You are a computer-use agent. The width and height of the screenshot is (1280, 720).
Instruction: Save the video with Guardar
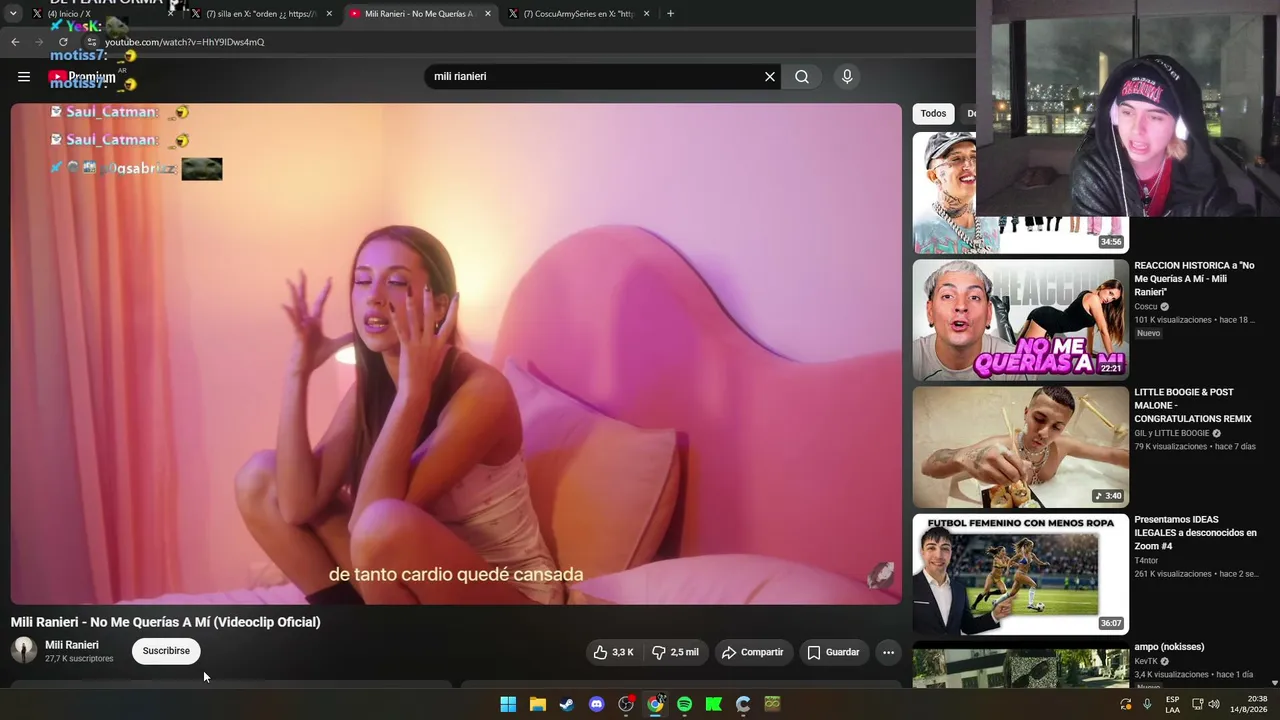pos(833,652)
